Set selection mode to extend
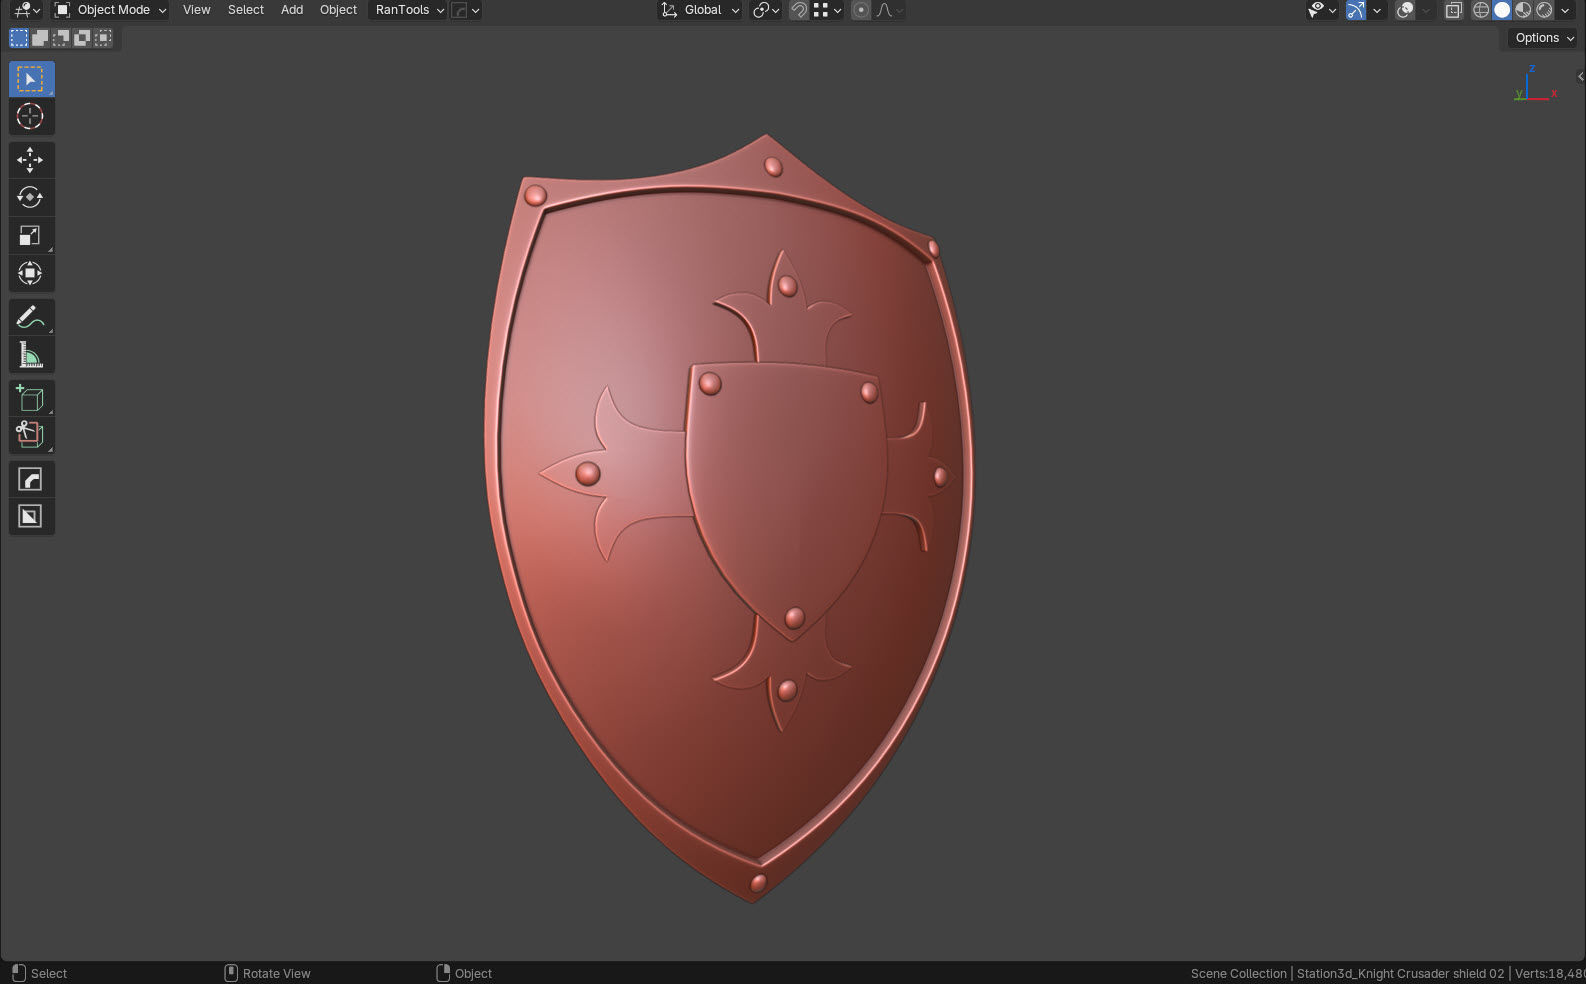The image size is (1586, 984). click(x=40, y=38)
